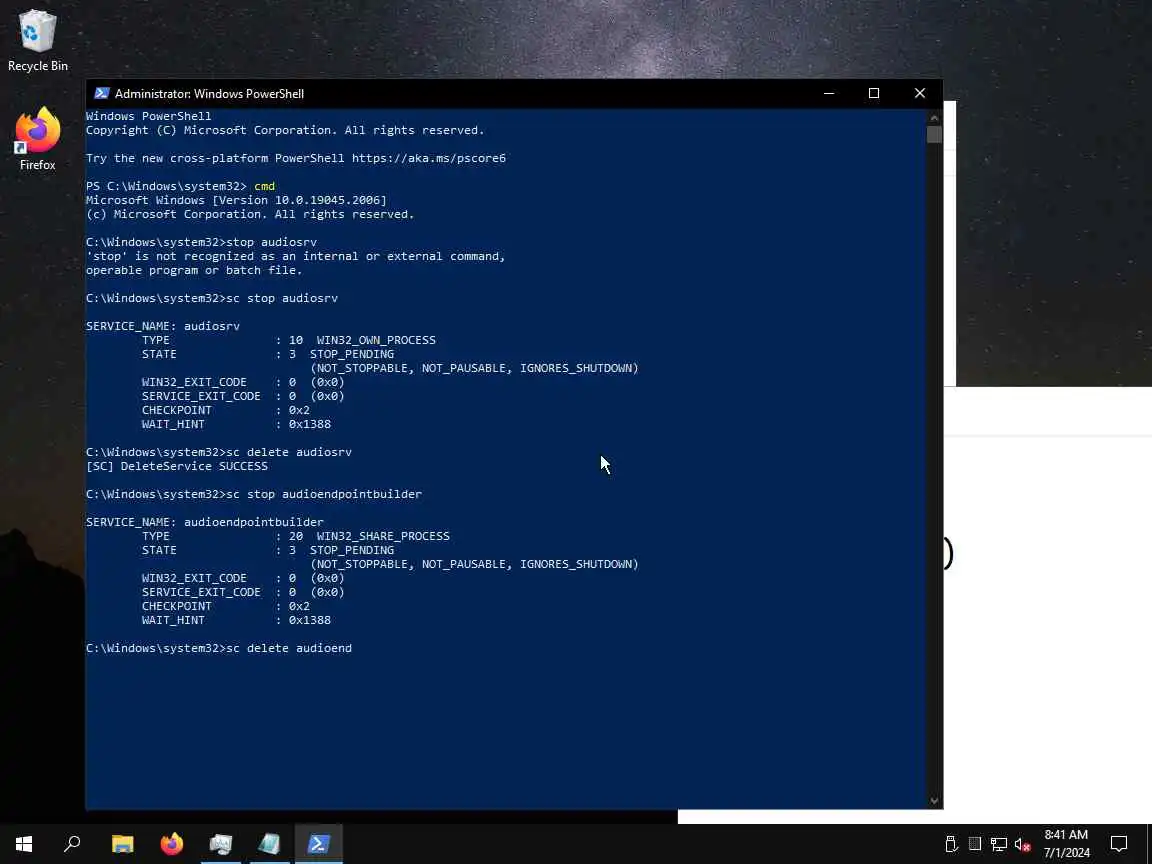This screenshot has height=864, width=1152.
Task: Click the 'sc delete audiosrv' command
Action: [x=289, y=453]
